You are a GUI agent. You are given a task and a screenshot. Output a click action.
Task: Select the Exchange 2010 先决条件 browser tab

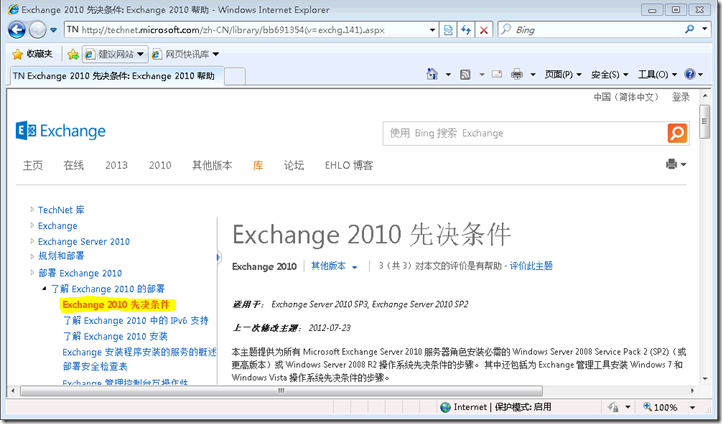point(117,76)
